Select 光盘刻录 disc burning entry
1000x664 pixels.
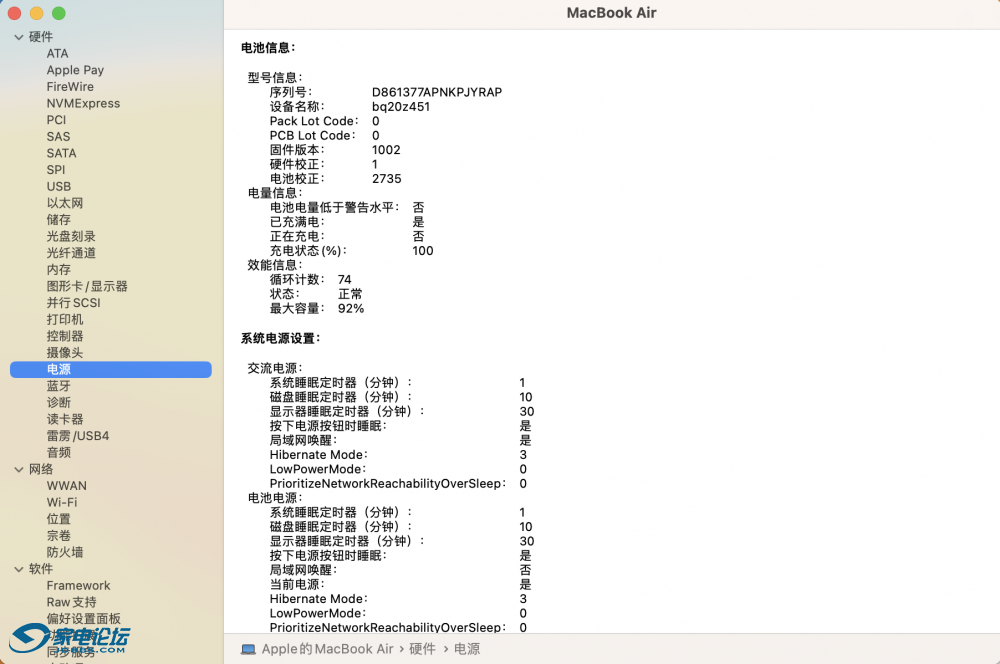71,236
